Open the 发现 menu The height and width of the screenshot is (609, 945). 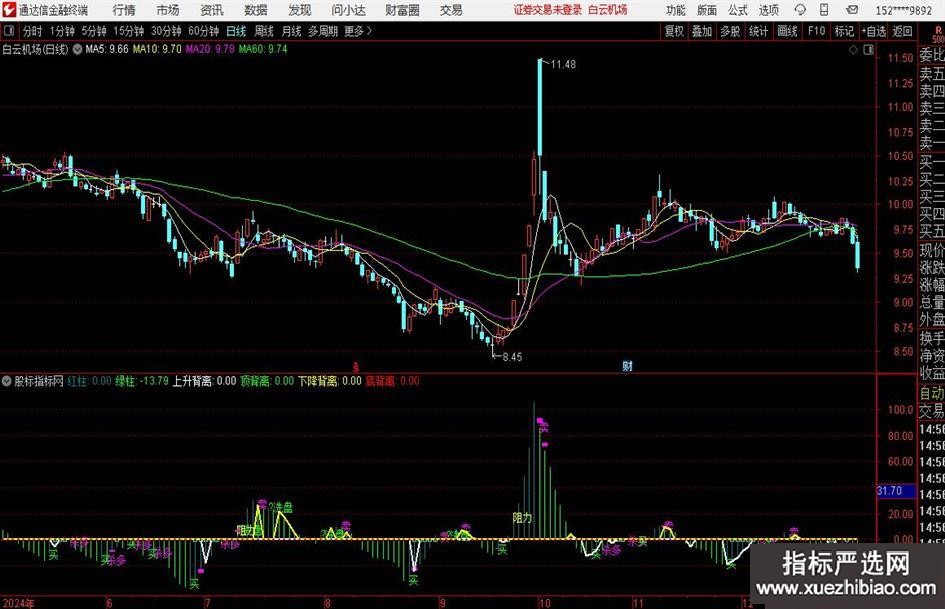click(x=300, y=10)
